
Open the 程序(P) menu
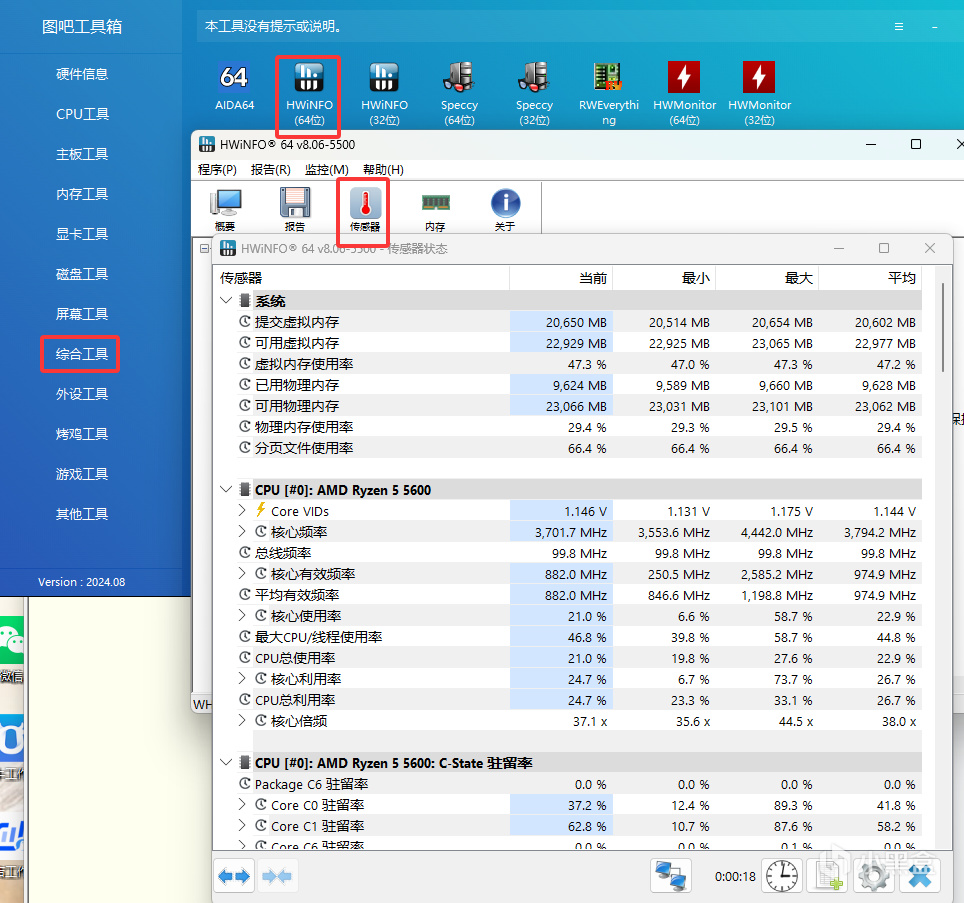pyautogui.click(x=217, y=170)
